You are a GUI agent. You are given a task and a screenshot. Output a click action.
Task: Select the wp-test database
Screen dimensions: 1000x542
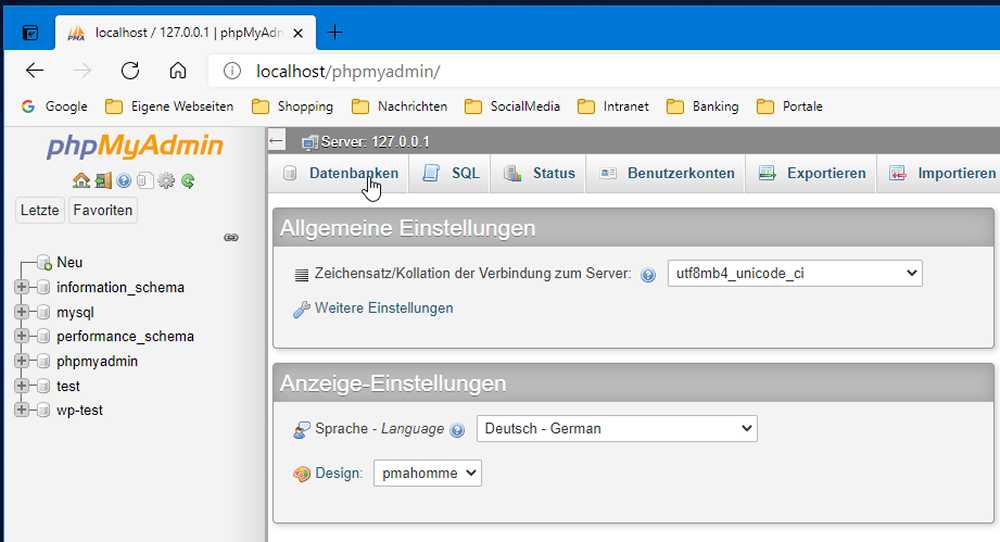click(80, 410)
